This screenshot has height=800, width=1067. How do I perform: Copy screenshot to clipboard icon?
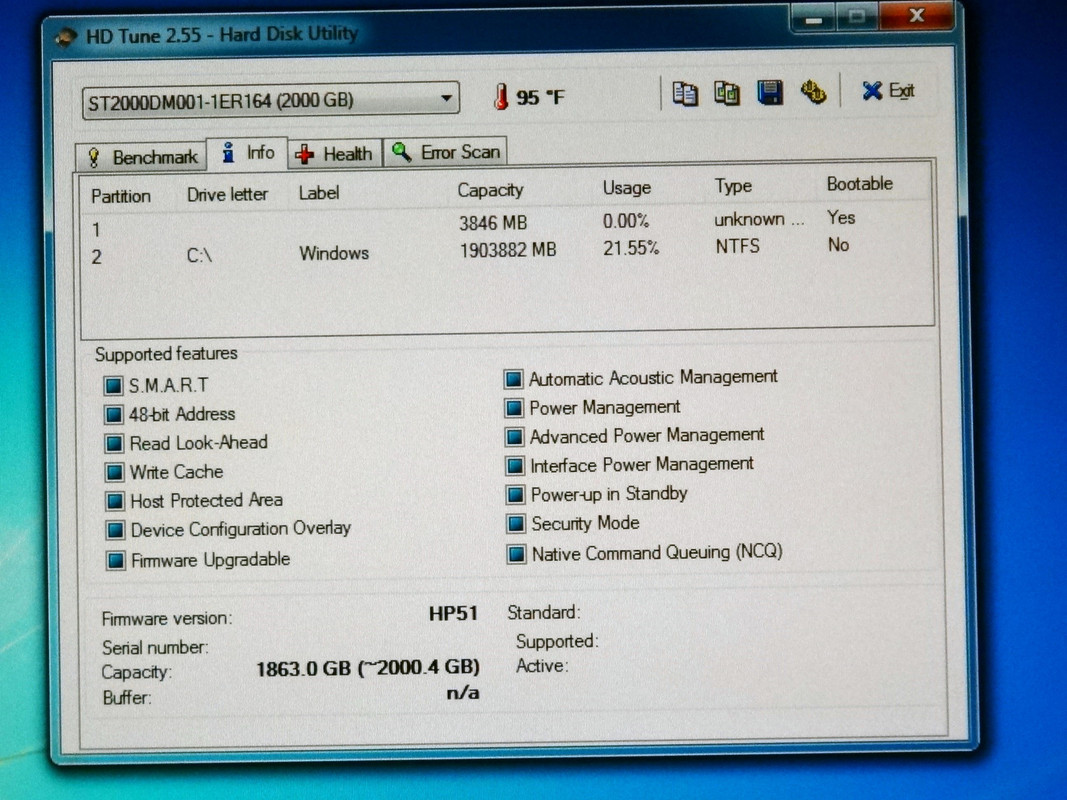tap(727, 93)
